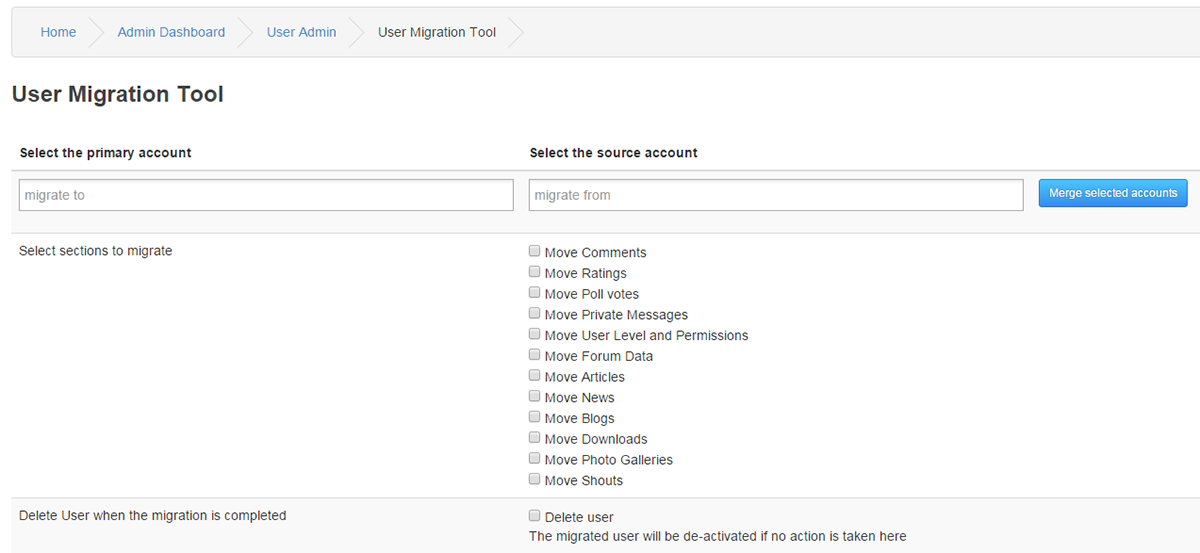Screen dimensions: 1200x553
Task: Enable Move Comments checkbox
Action: [535, 251]
